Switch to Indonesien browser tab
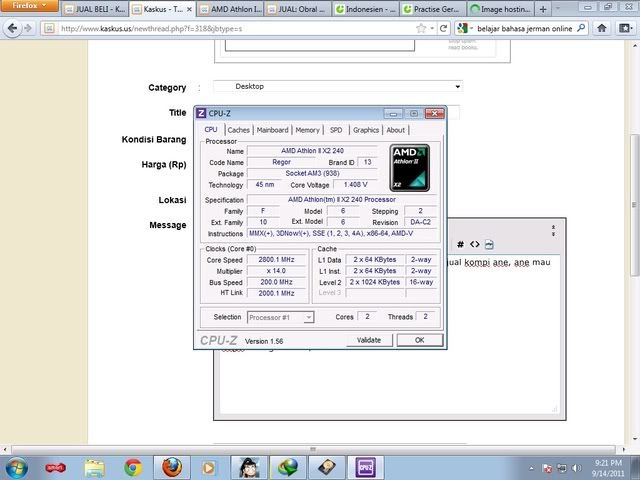Viewport: 640px width, 480px height. click(x=365, y=9)
